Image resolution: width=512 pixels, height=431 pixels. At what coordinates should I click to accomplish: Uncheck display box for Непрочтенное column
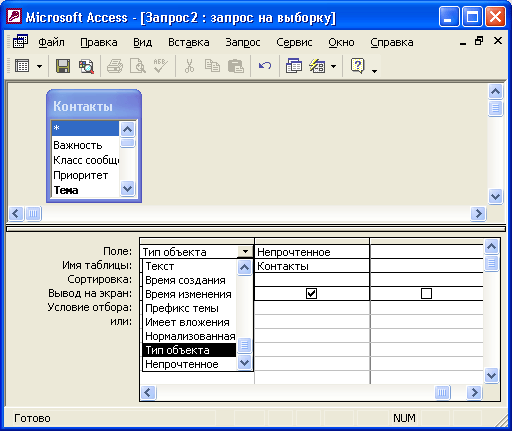[311, 293]
